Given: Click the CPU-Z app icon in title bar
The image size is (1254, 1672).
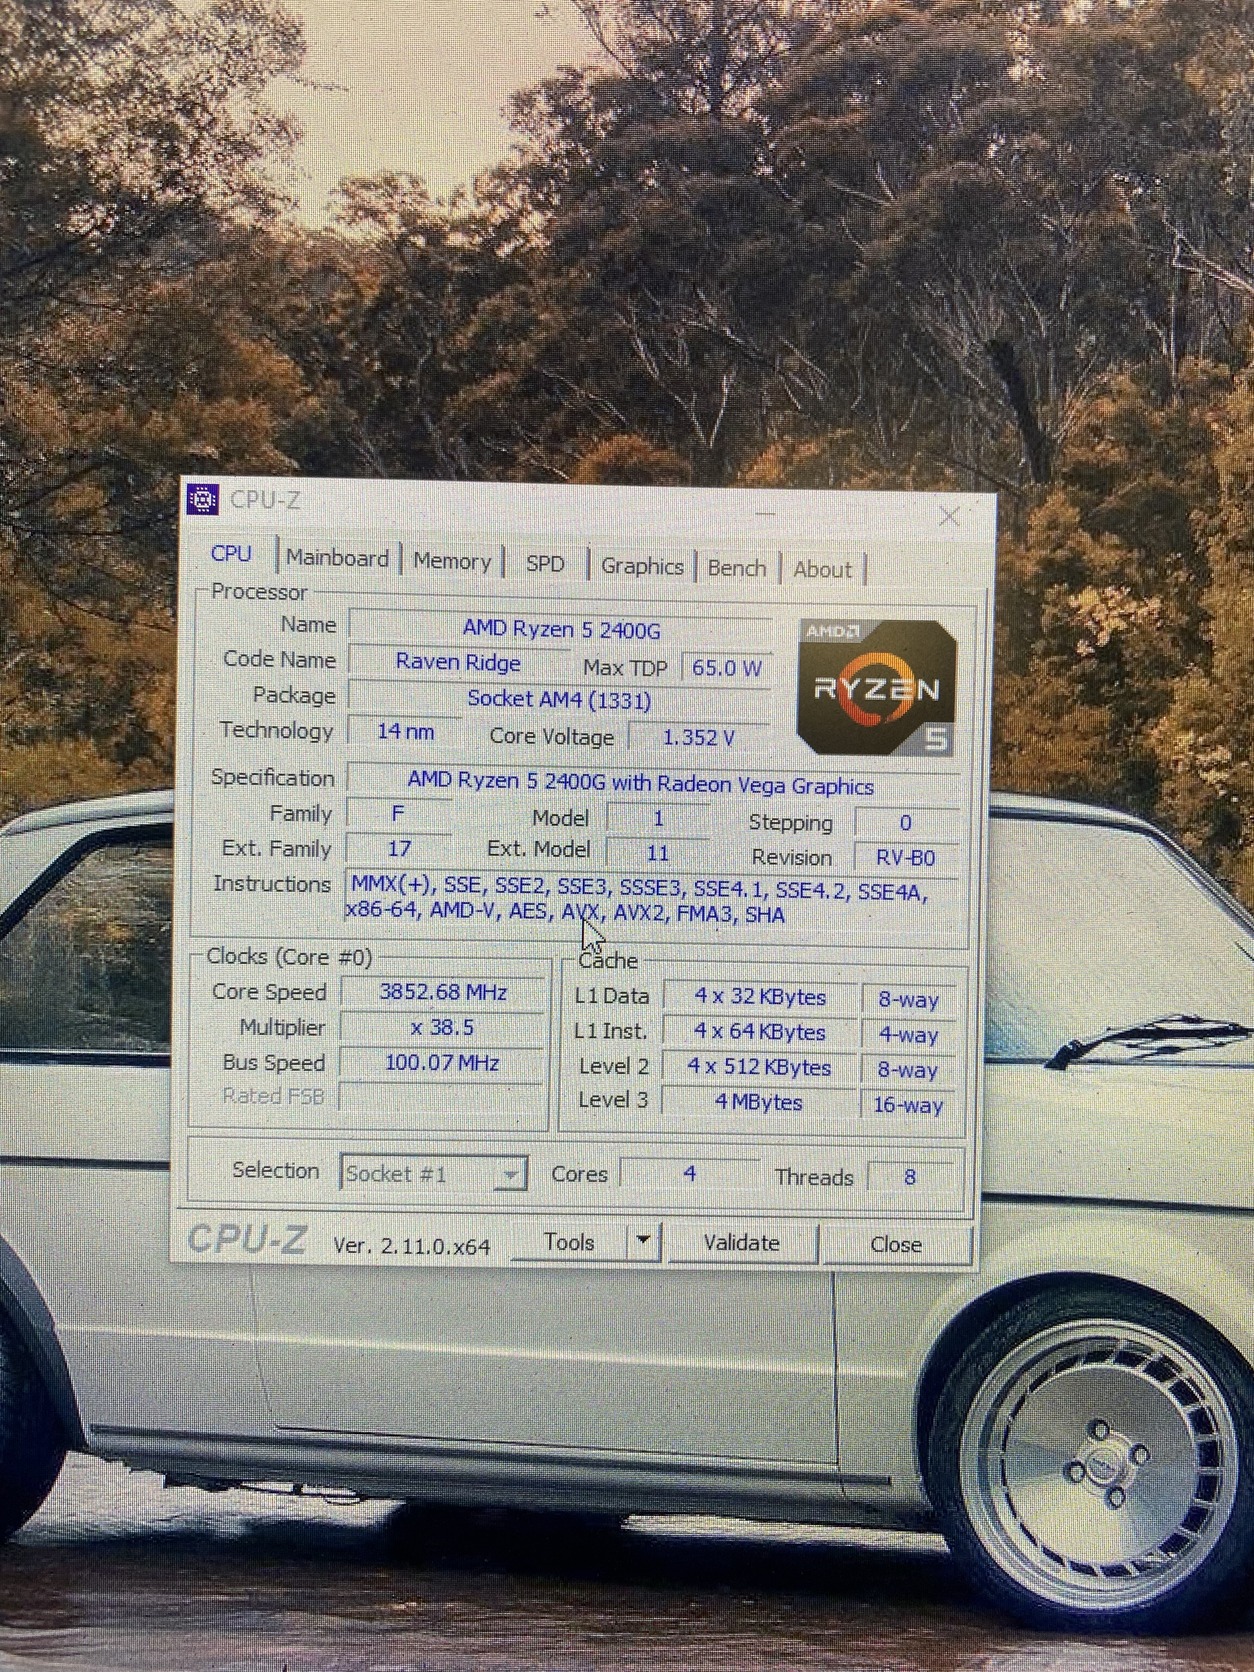Looking at the screenshot, I should (203, 498).
